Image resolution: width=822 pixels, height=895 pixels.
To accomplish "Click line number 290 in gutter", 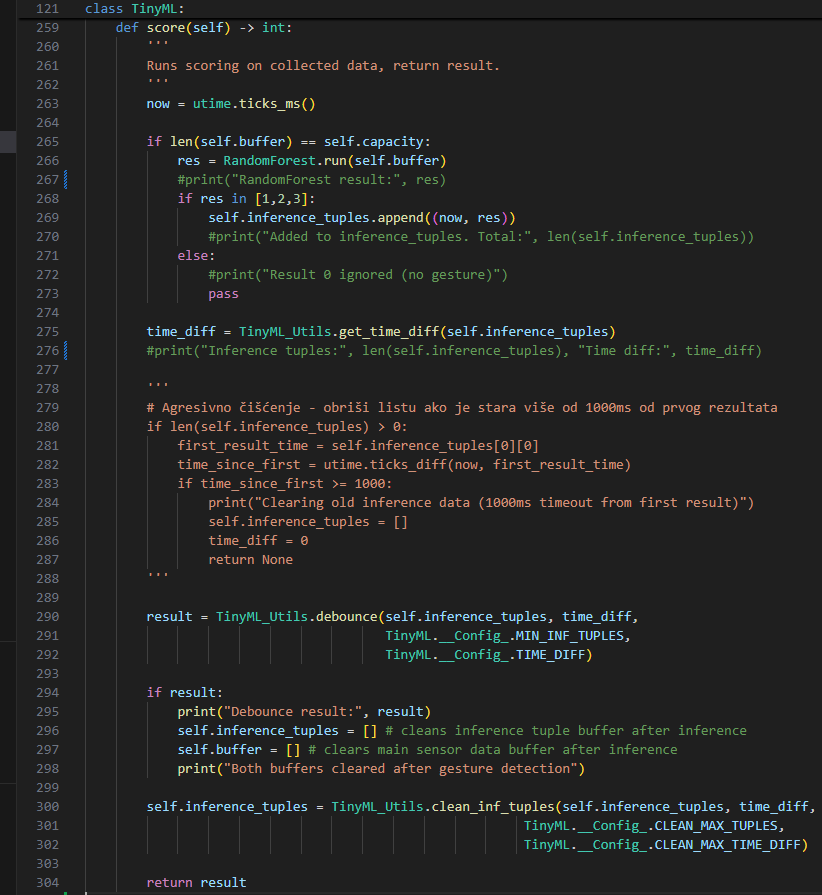I will pyautogui.click(x=46, y=617).
